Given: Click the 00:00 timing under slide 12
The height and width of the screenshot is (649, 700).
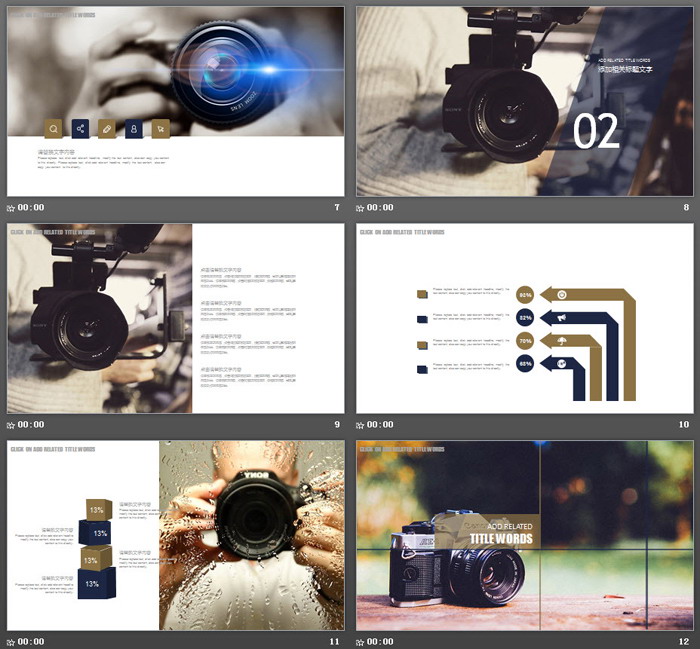Looking at the screenshot, I should pos(380,641).
